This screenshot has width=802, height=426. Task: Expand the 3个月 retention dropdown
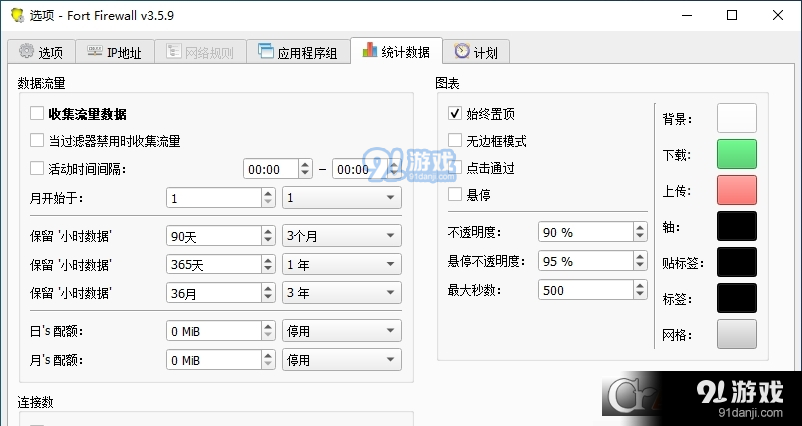tap(342, 236)
